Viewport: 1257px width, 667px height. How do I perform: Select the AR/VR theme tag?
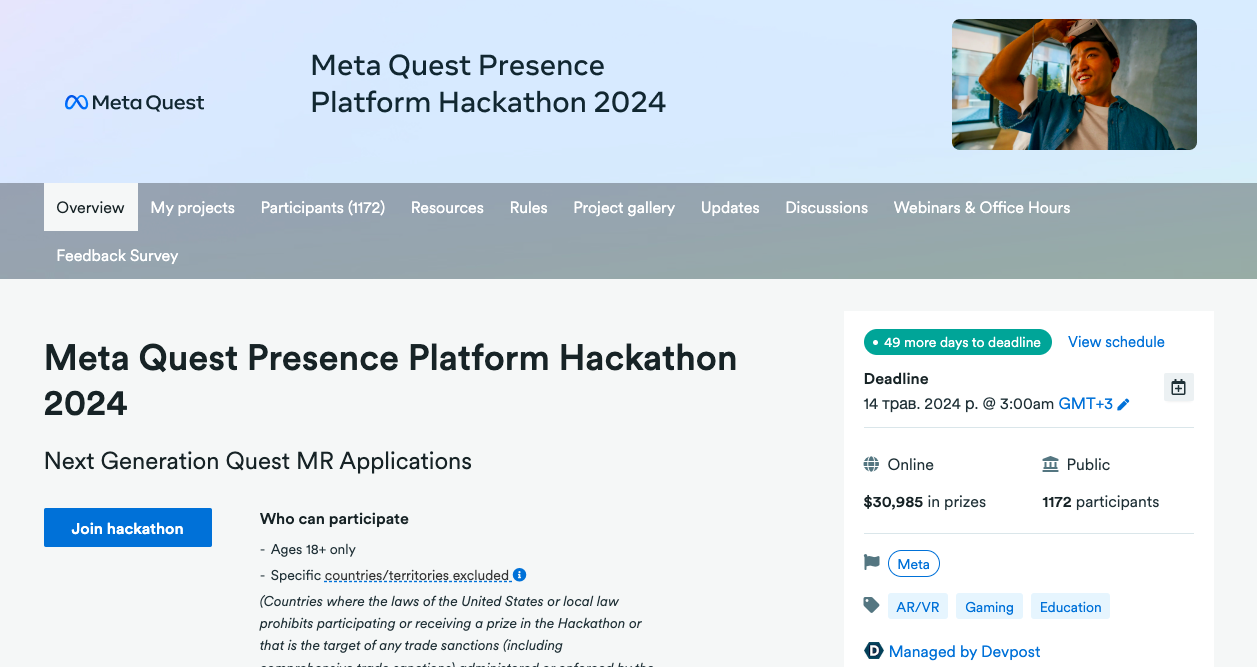pos(918,607)
